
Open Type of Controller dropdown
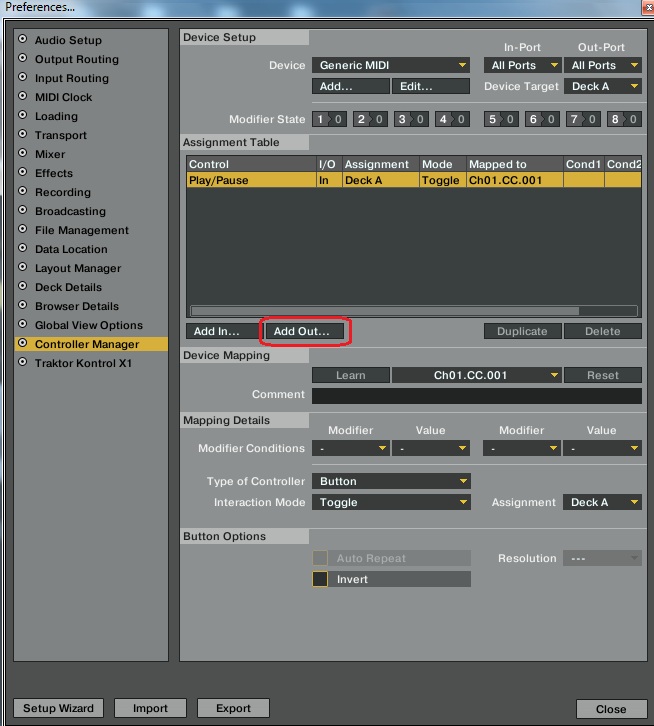[x=391, y=481]
